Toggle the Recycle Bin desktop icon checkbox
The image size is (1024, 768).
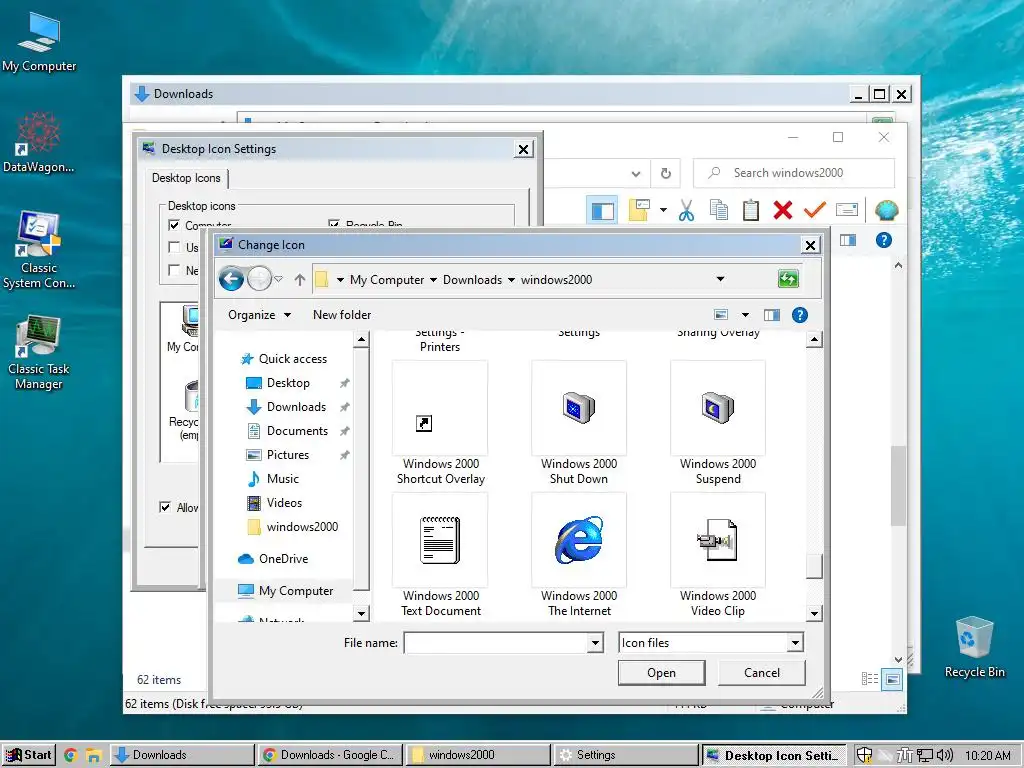pos(334,224)
